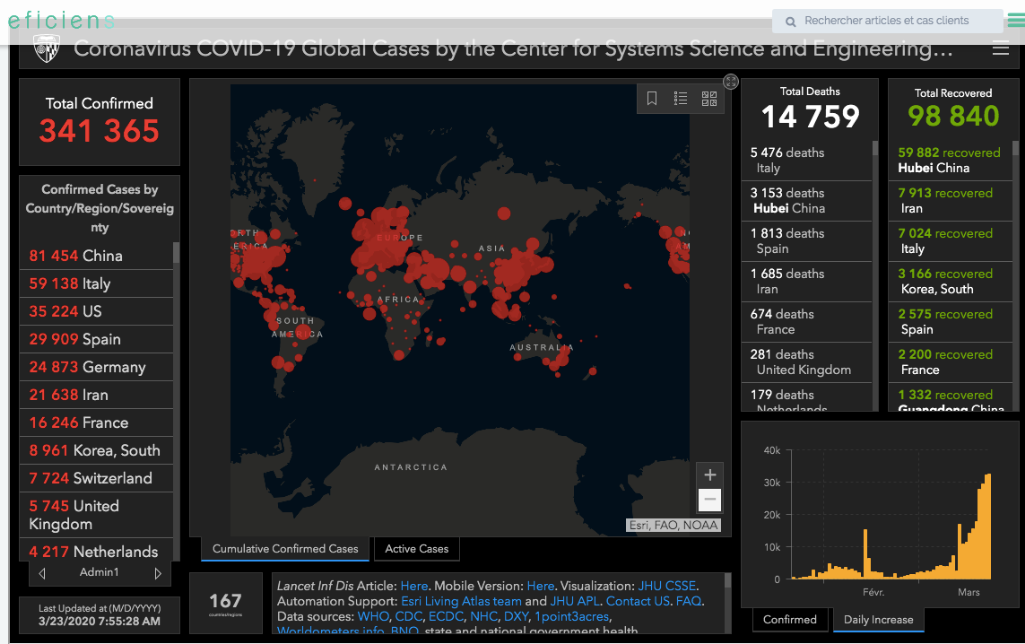The width and height of the screenshot is (1025, 644).
Task: Open the map bookmarks icon
Action: (x=652, y=98)
